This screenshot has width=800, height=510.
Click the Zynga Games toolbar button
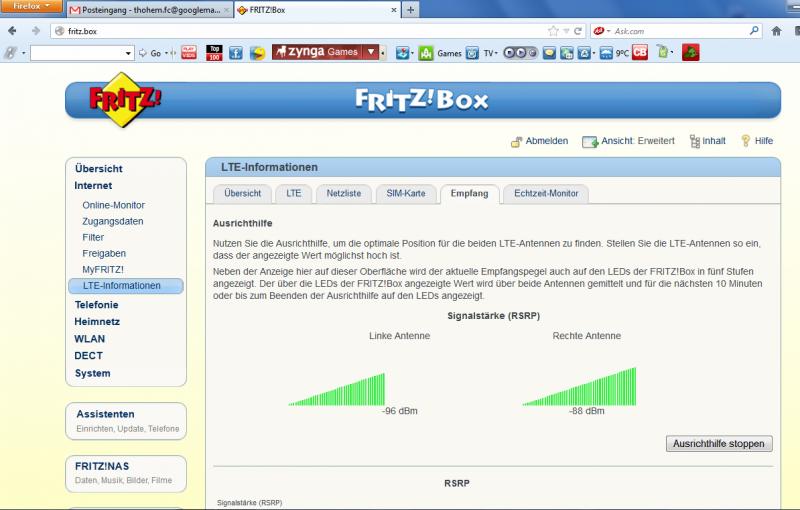coord(317,52)
